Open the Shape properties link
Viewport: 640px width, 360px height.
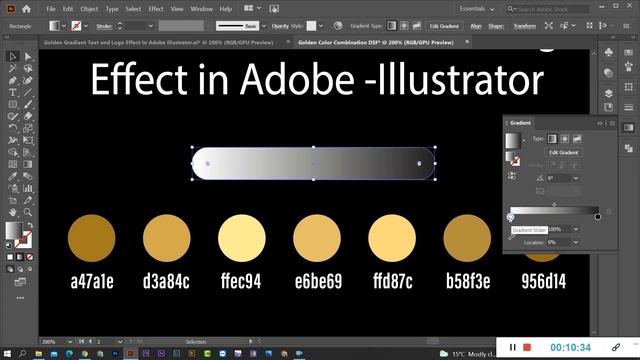(496, 26)
